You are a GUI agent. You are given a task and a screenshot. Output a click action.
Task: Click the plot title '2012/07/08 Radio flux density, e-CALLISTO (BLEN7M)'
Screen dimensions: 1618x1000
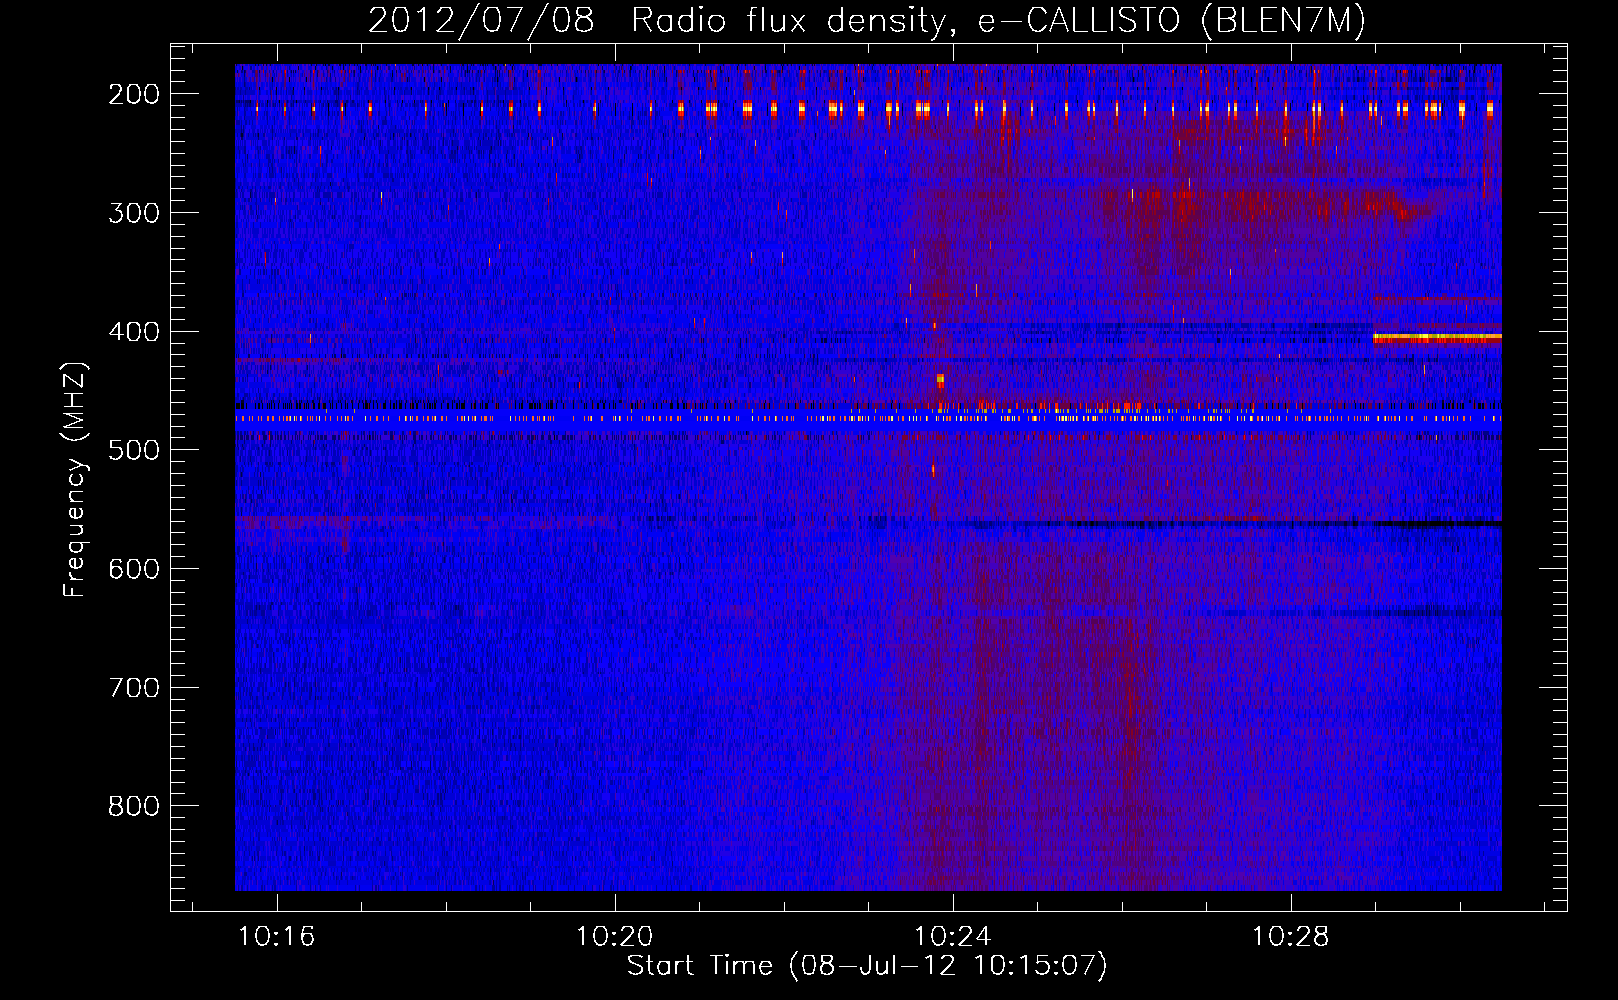coord(866,20)
